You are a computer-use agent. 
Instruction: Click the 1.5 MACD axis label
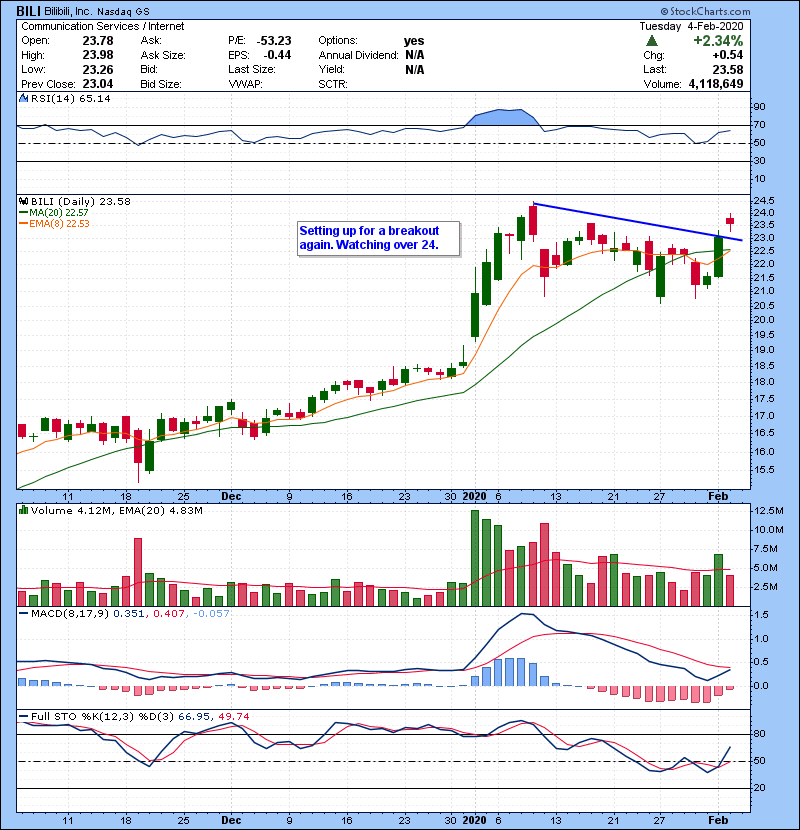click(x=761, y=615)
